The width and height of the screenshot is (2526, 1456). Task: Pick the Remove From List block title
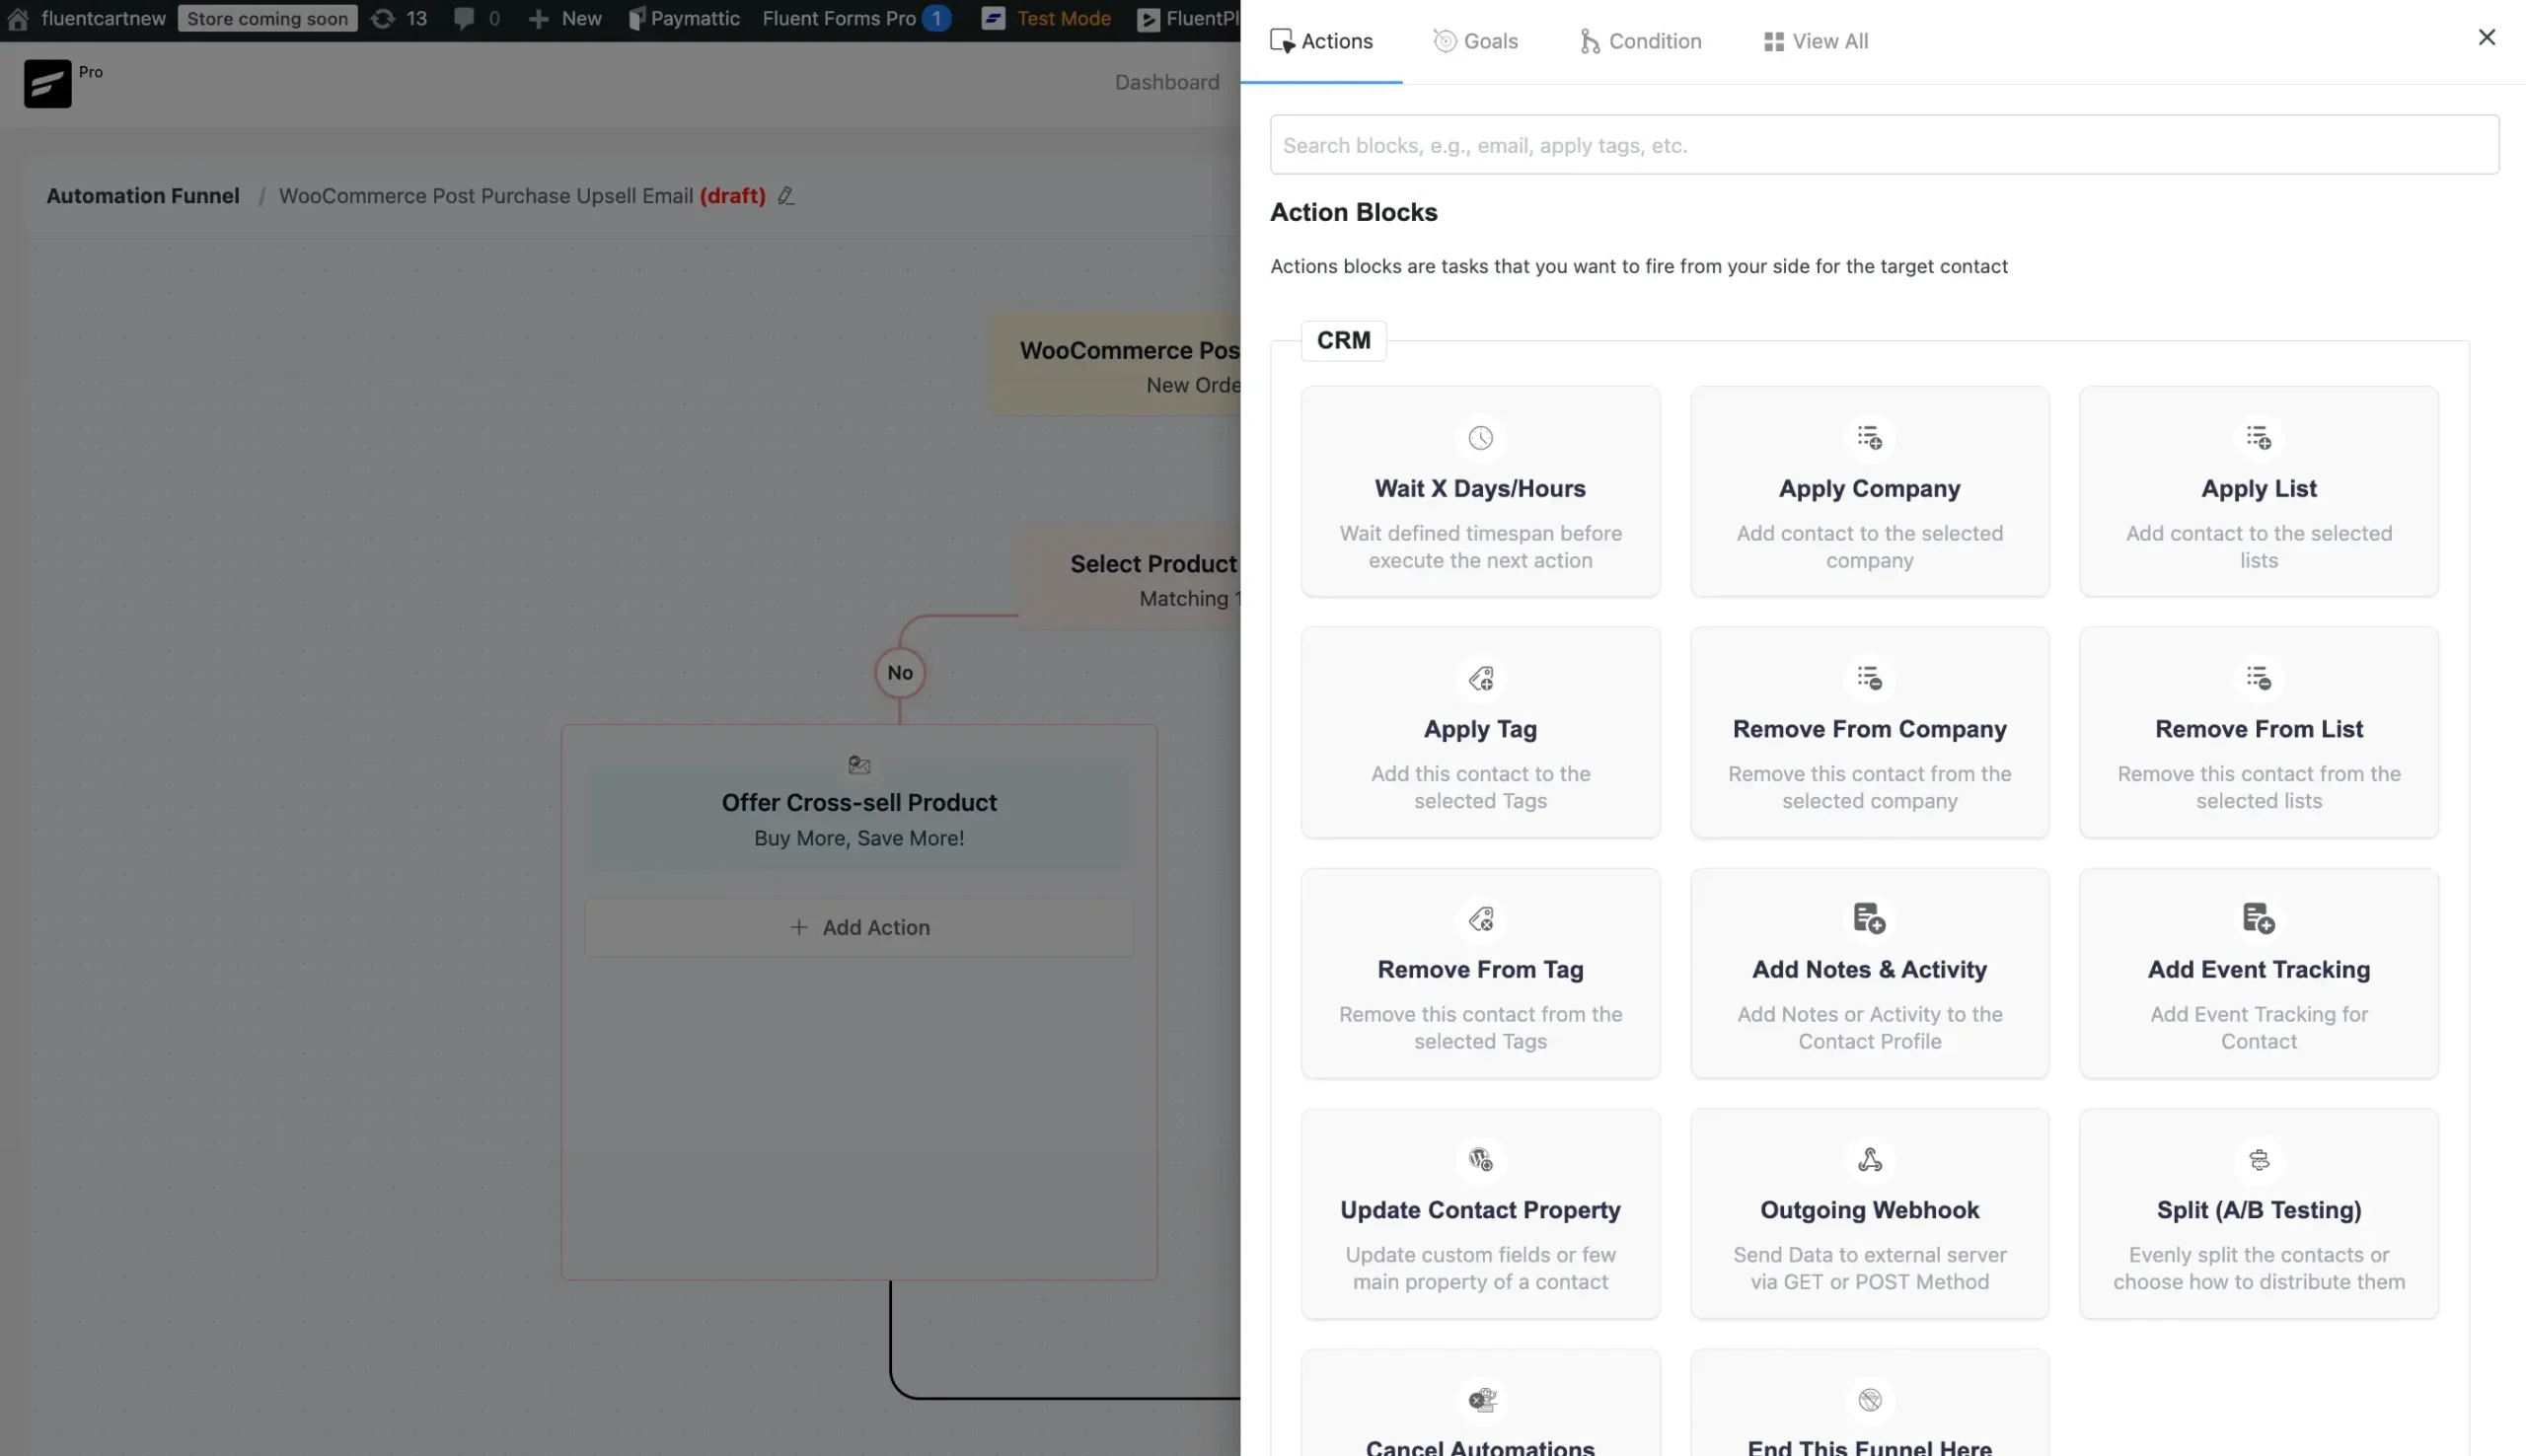pos(2258,729)
